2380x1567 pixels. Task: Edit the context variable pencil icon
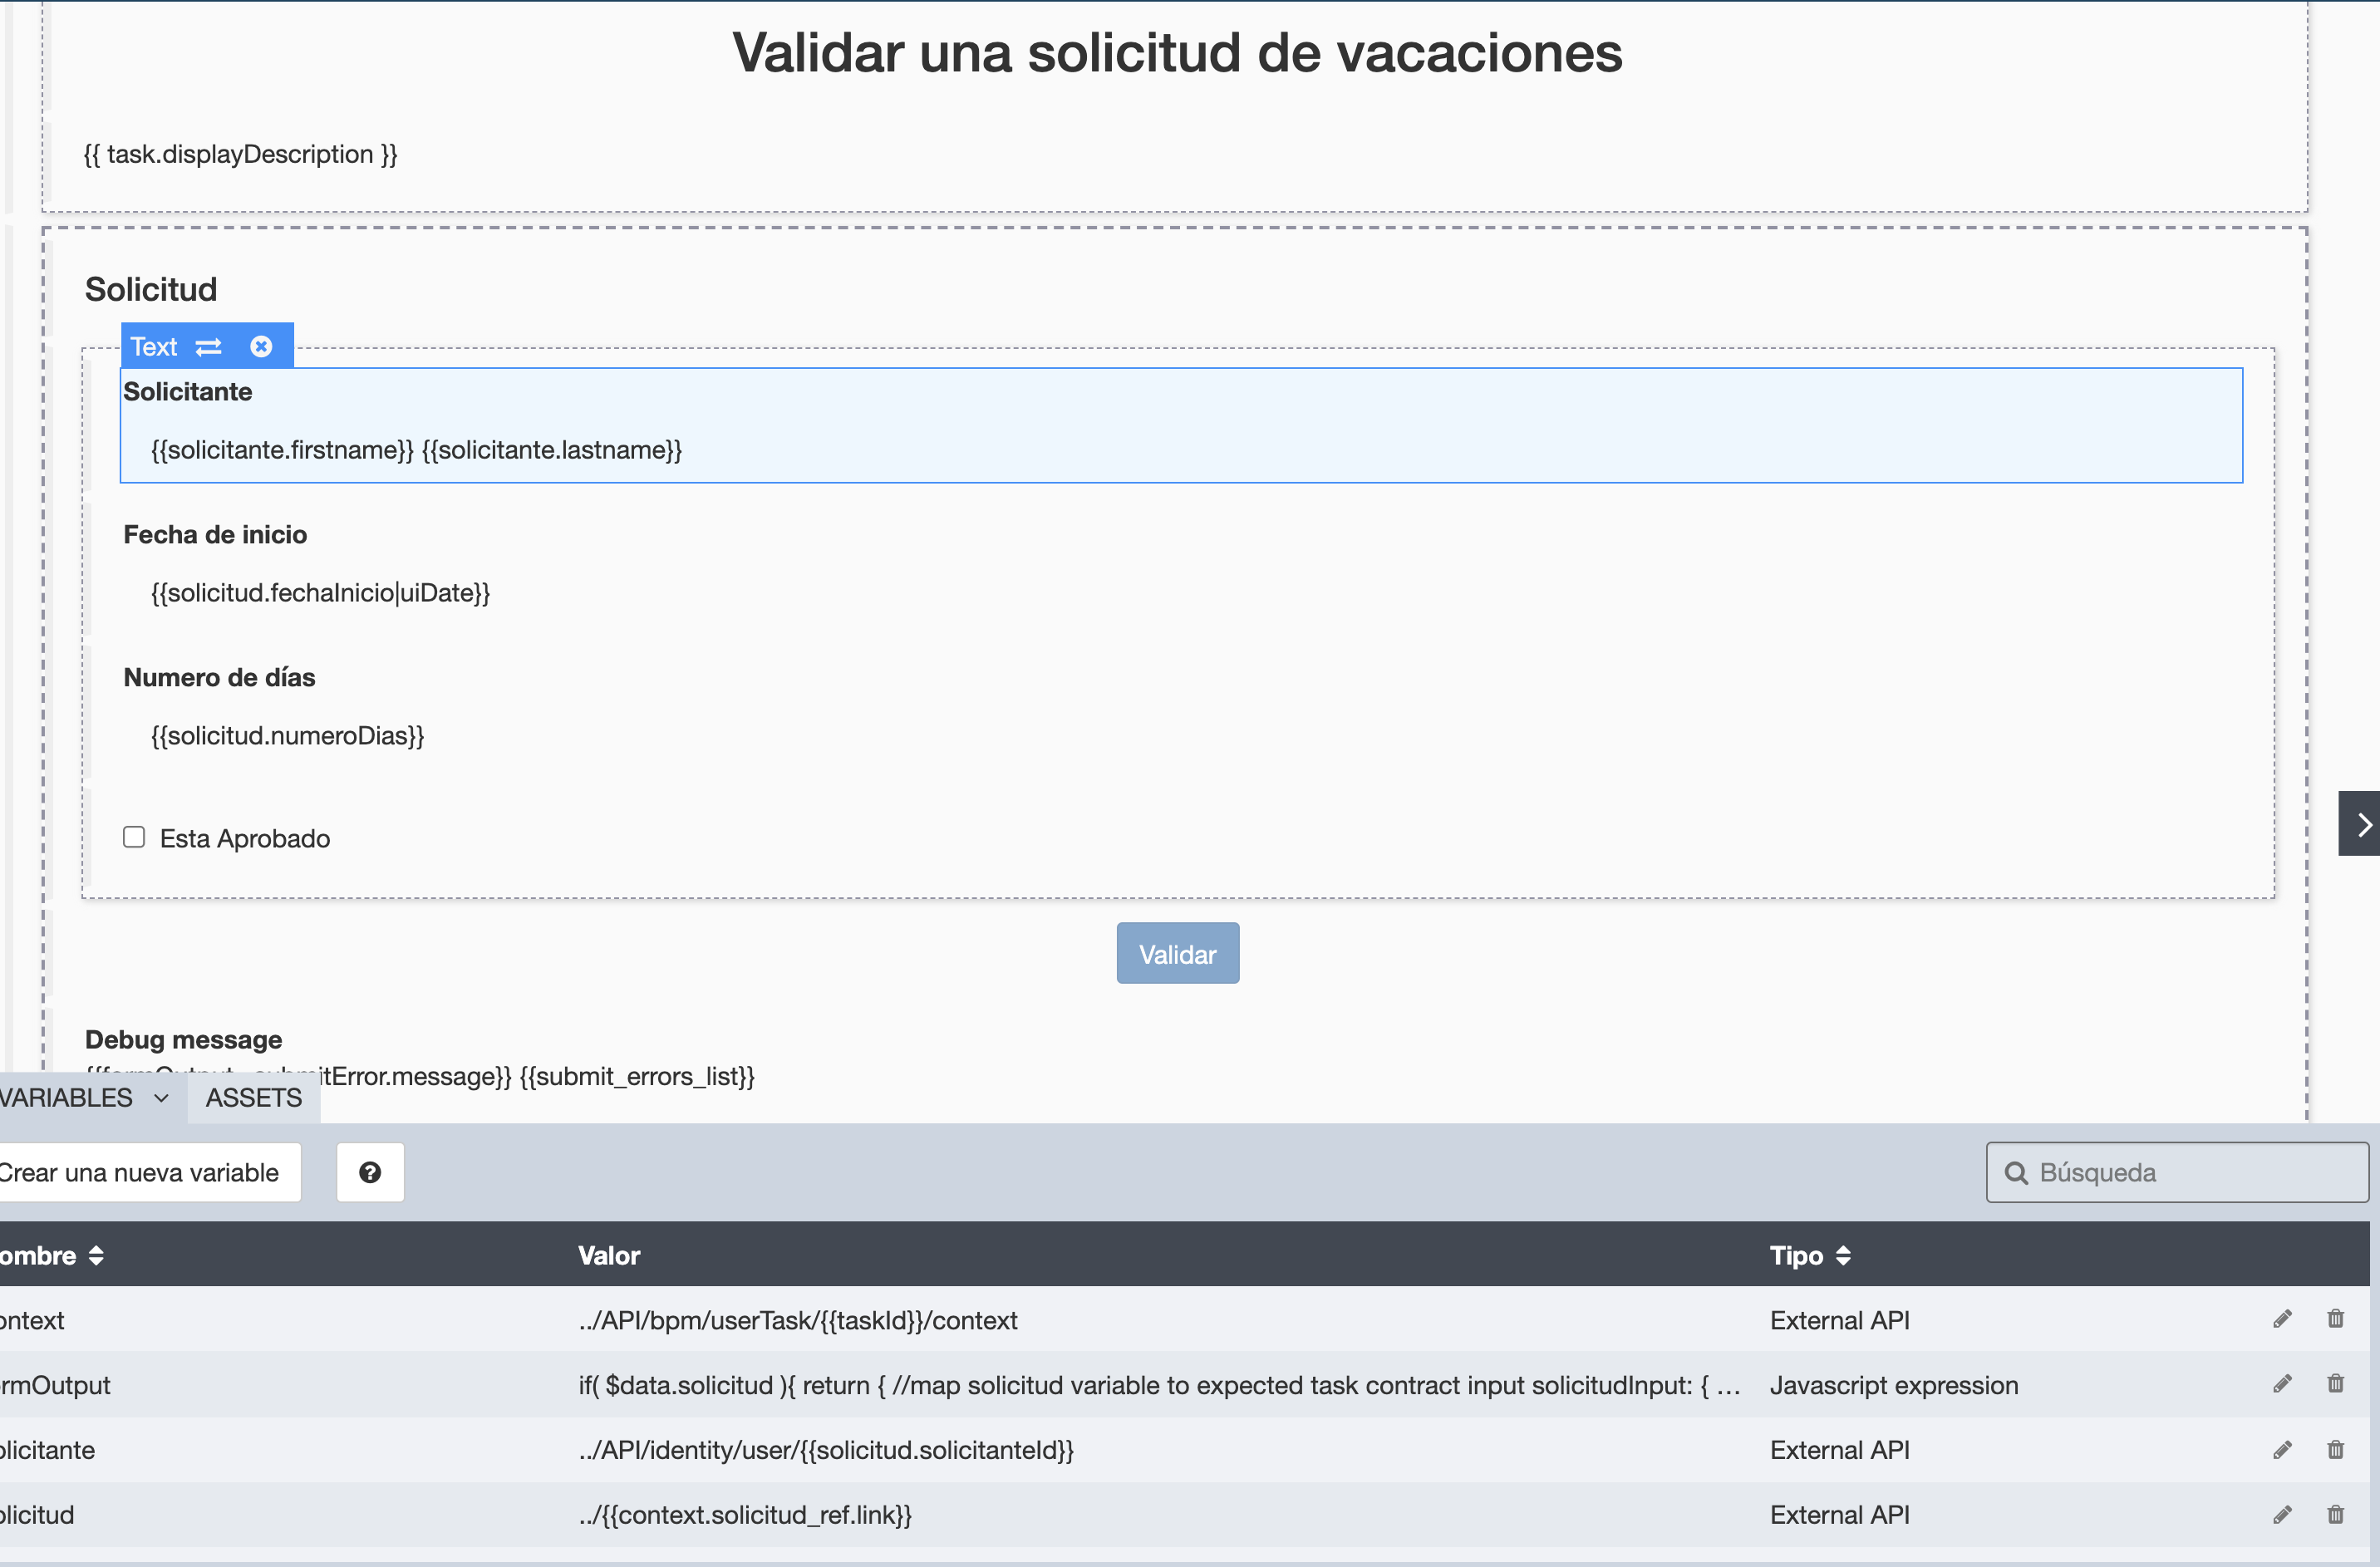(x=2281, y=1319)
